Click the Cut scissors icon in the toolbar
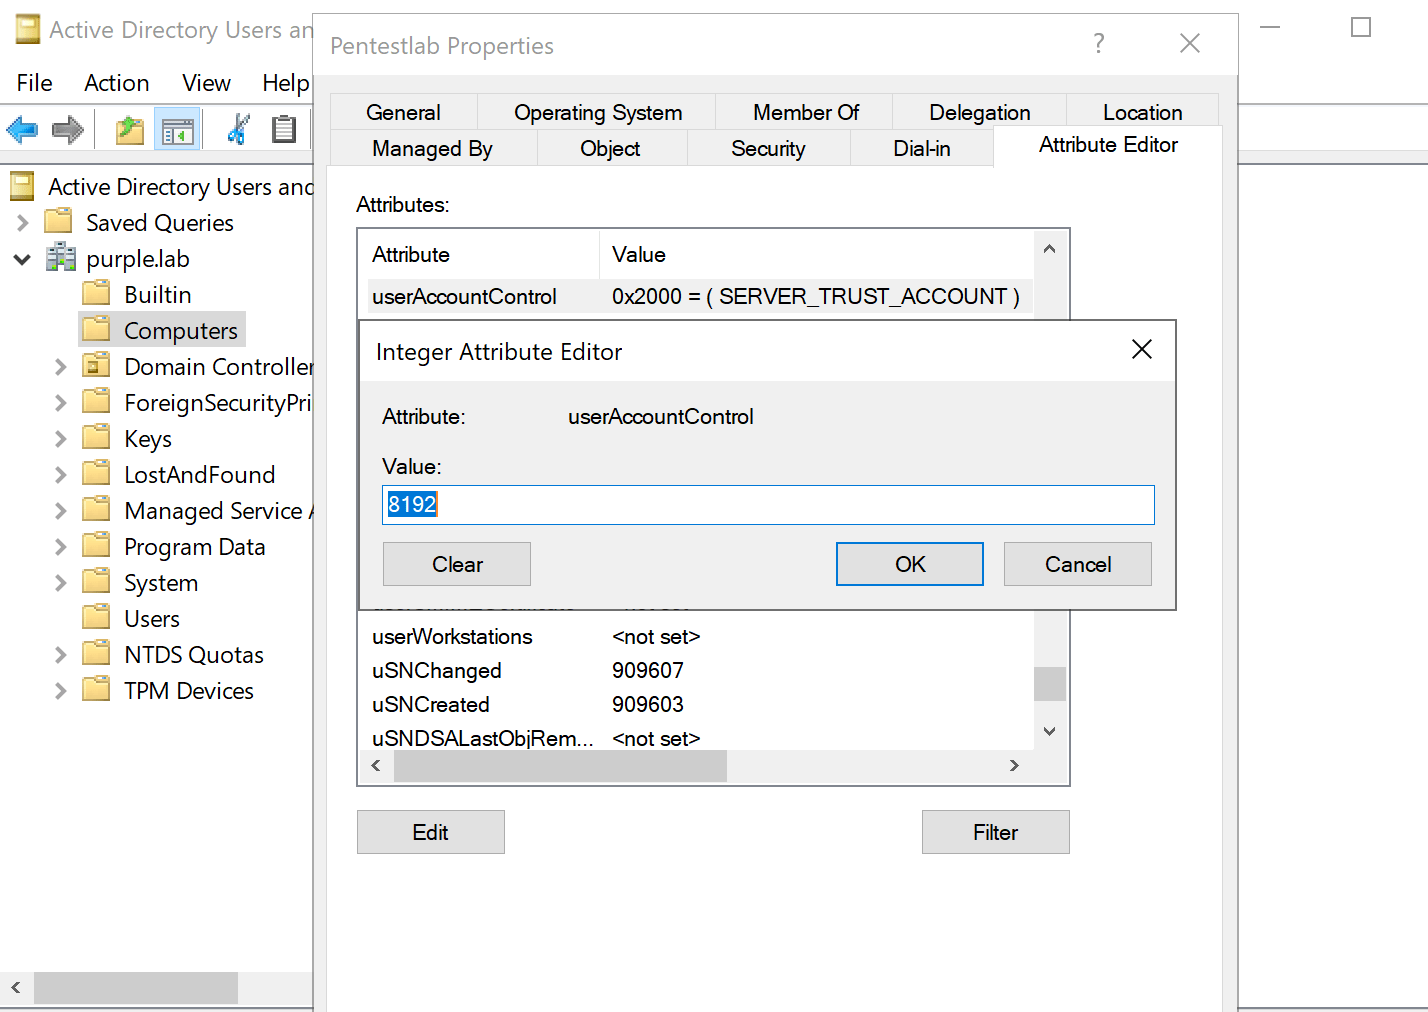Screen dimensions: 1428x1012 237,129
